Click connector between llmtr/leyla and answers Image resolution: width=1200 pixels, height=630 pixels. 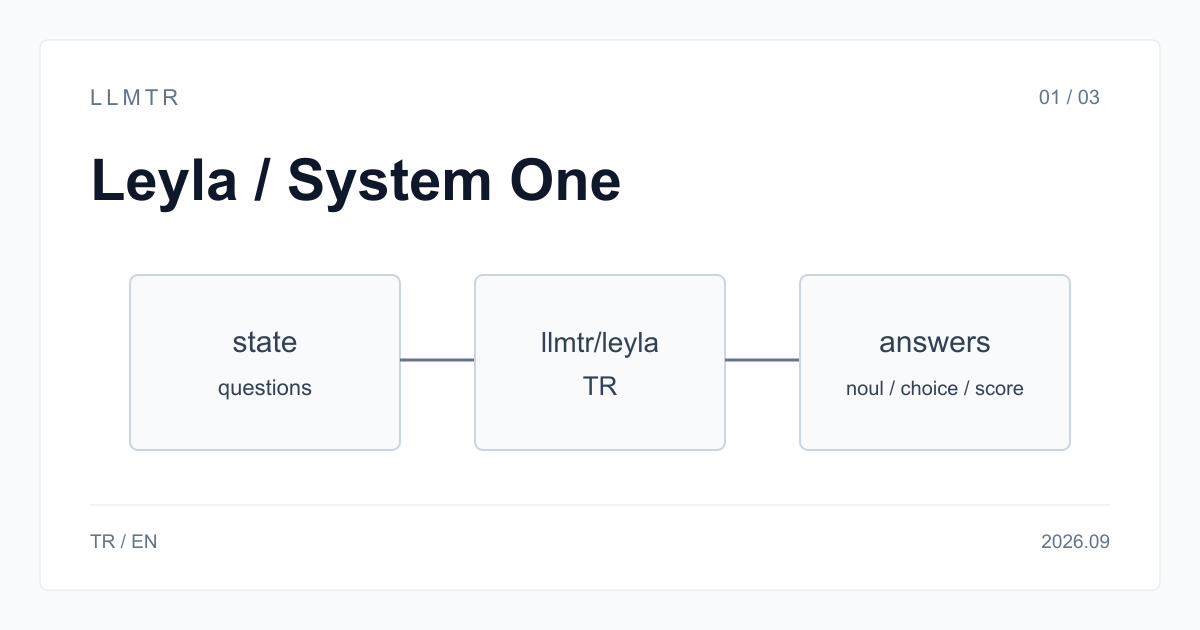pos(762,359)
